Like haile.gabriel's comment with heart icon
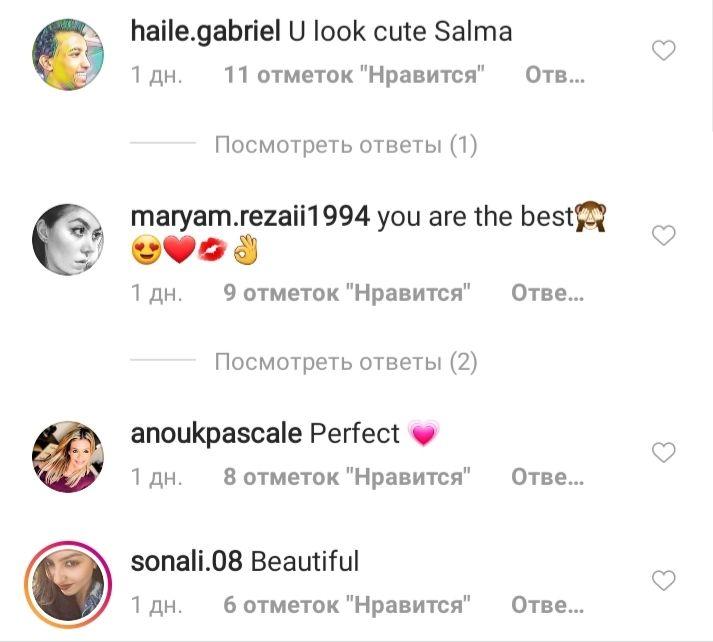The height and width of the screenshot is (642, 713). (x=663, y=50)
